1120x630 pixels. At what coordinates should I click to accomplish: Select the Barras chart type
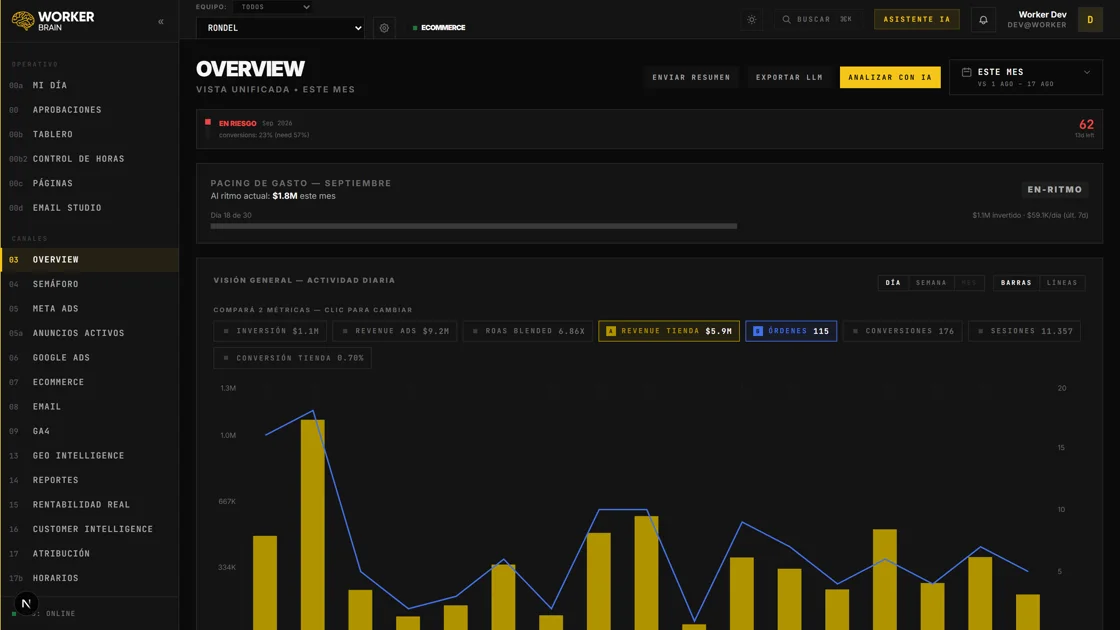point(1016,283)
